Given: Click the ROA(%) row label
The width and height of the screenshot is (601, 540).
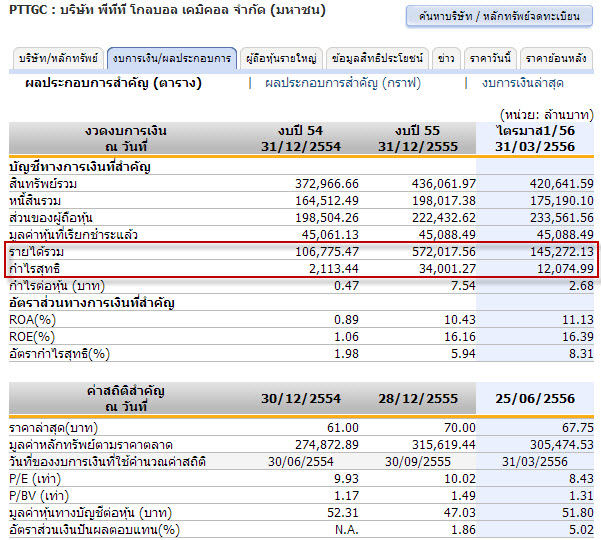Looking at the screenshot, I should pos(33,320).
